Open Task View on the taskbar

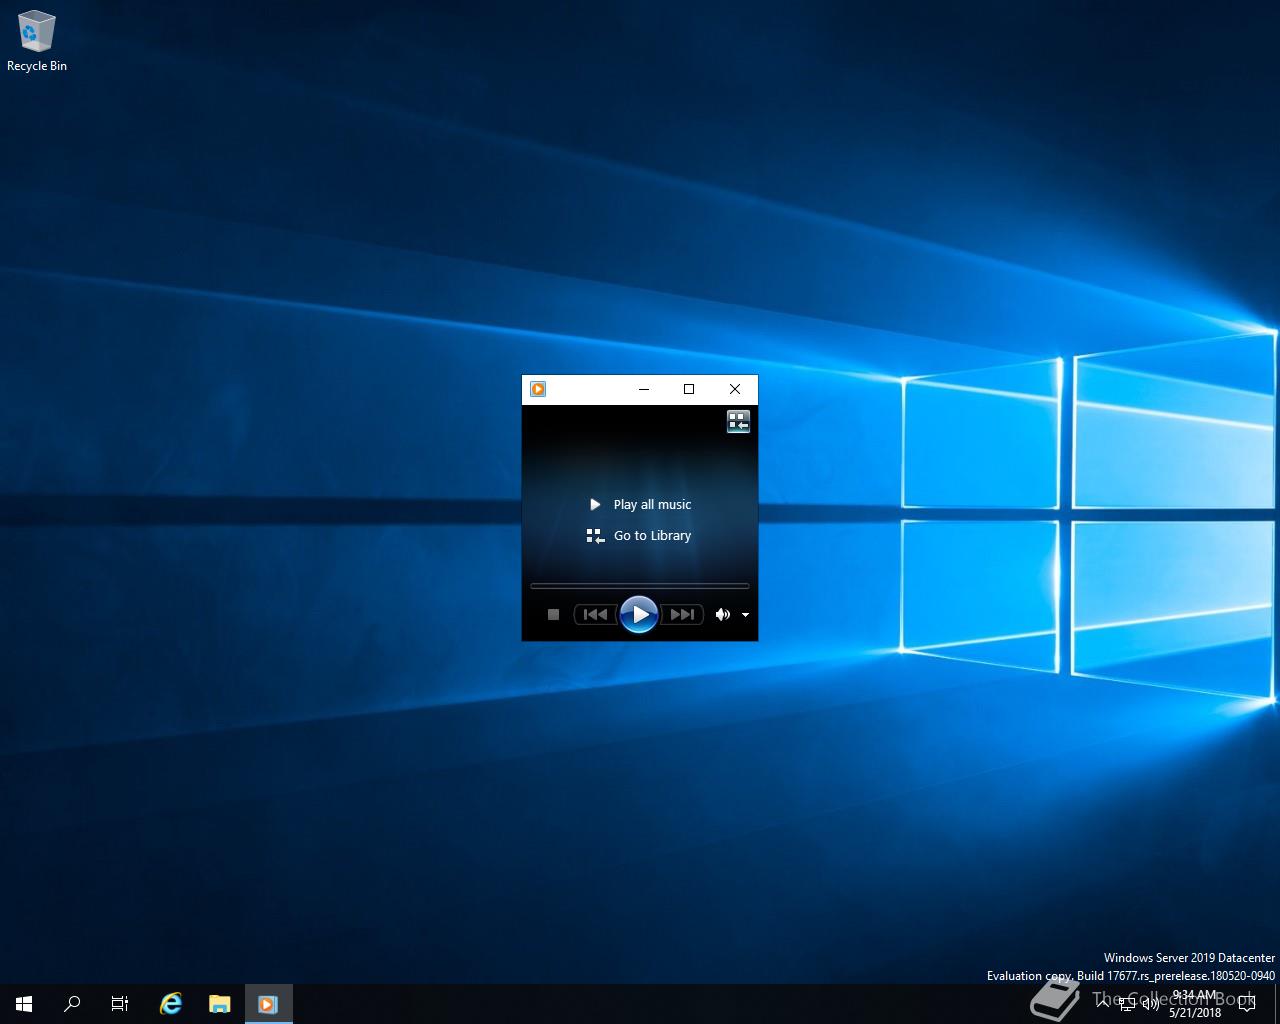(x=120, y=1004)
